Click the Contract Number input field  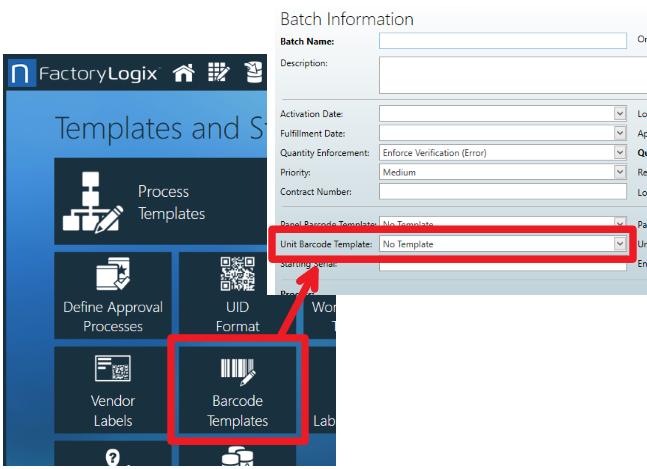point(503,191)
